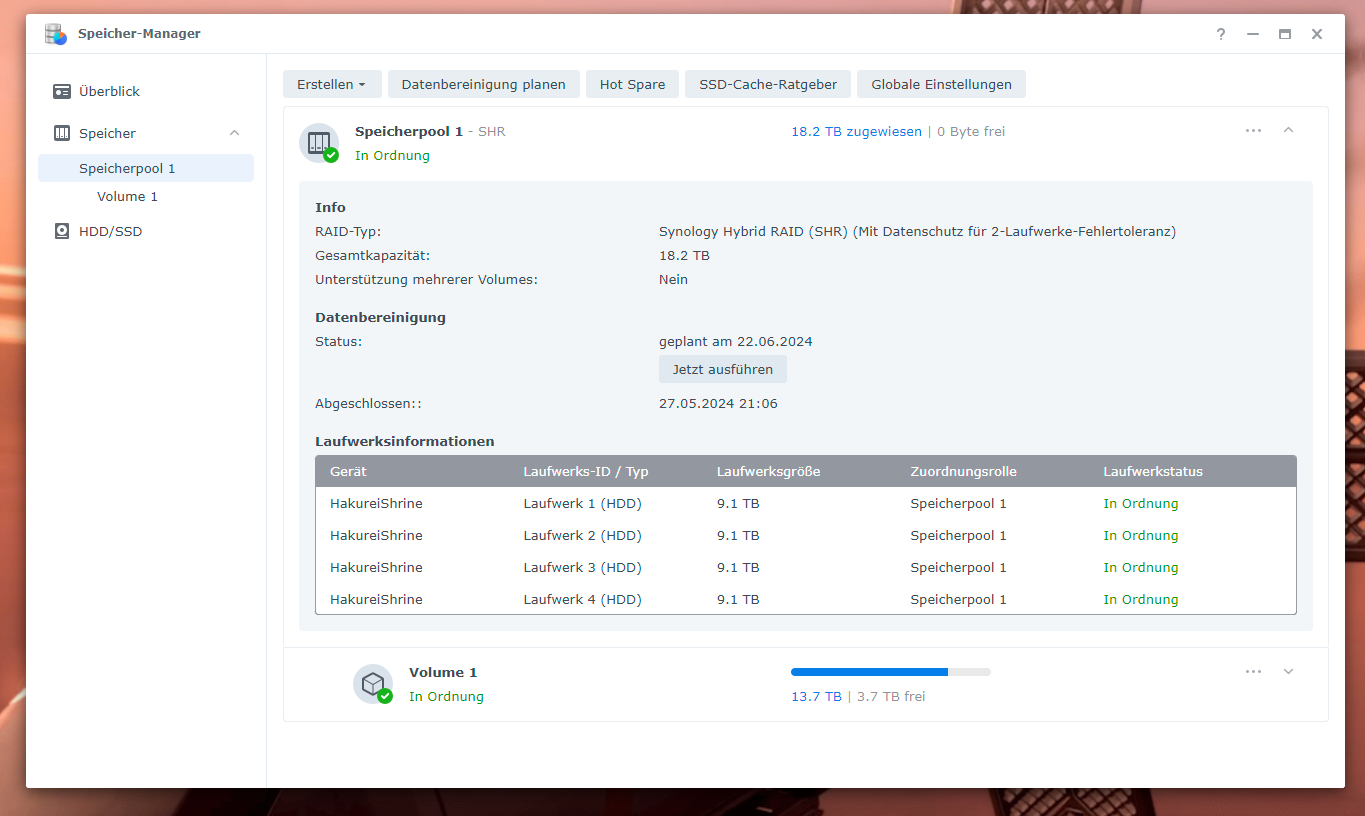The height and width of the screenshot is (816, 1365).
Task: Click the Speicherpool 1 status icon
Action: (x=319, y=143)
